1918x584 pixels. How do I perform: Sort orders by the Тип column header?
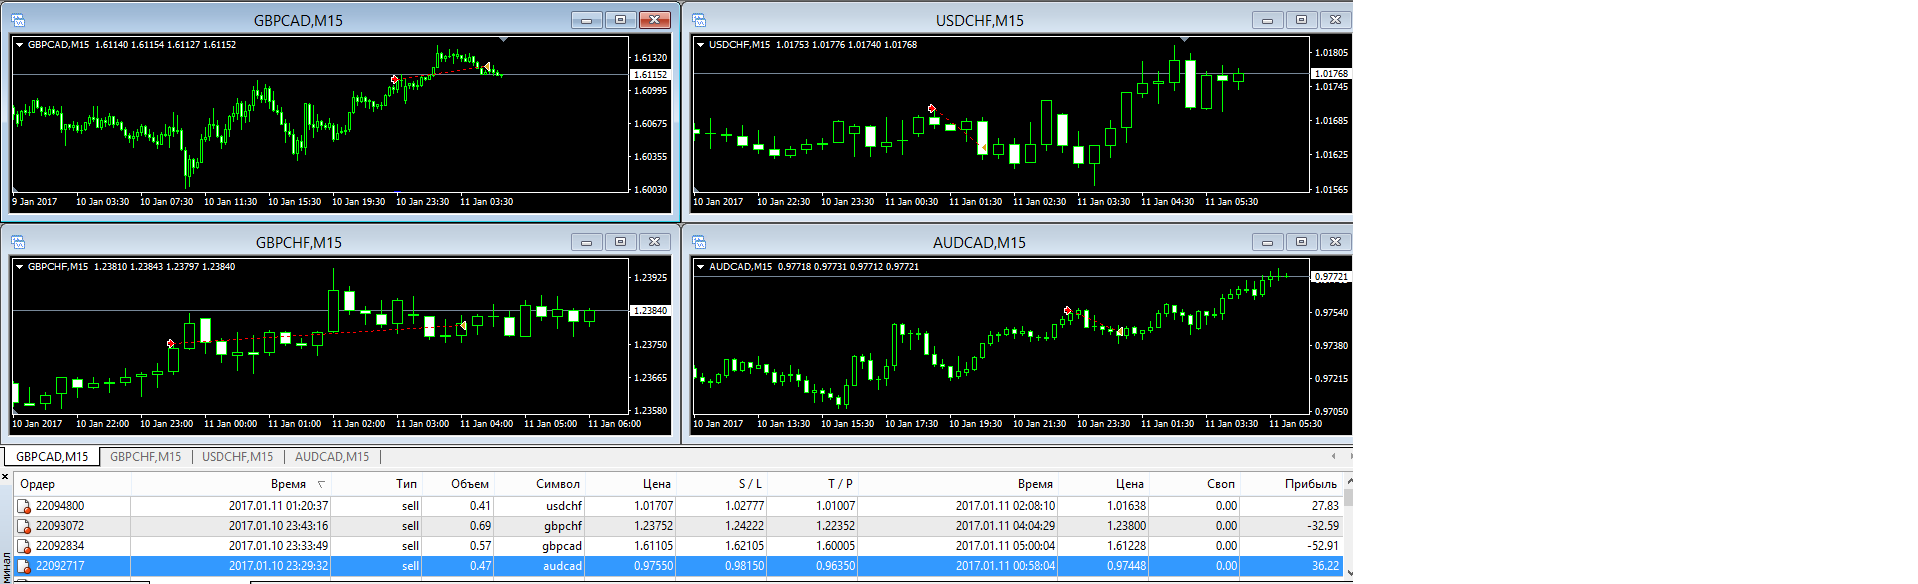[378, 484]
